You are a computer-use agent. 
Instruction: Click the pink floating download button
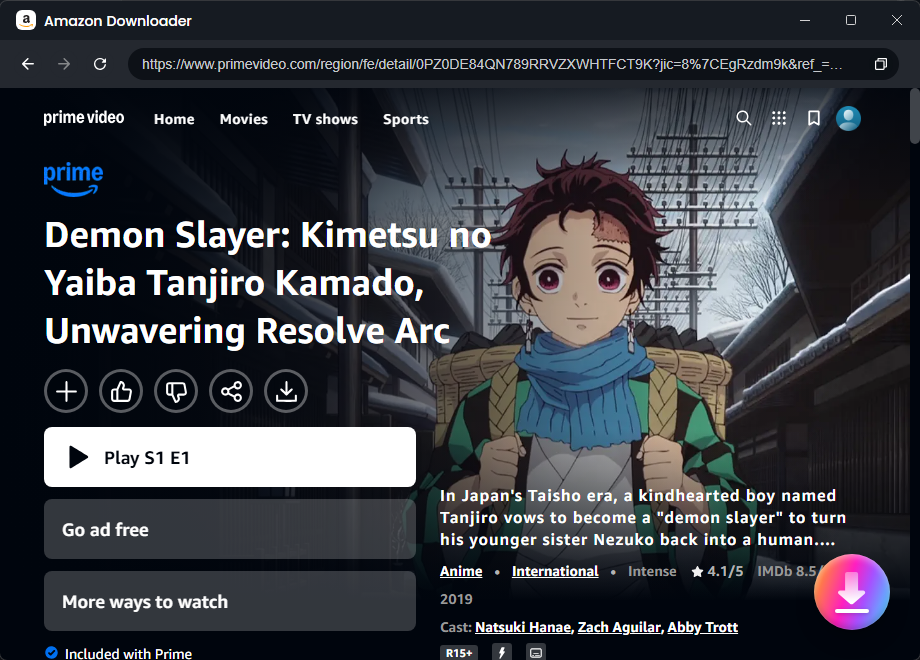pyautogui.click(x=851, y=592)
